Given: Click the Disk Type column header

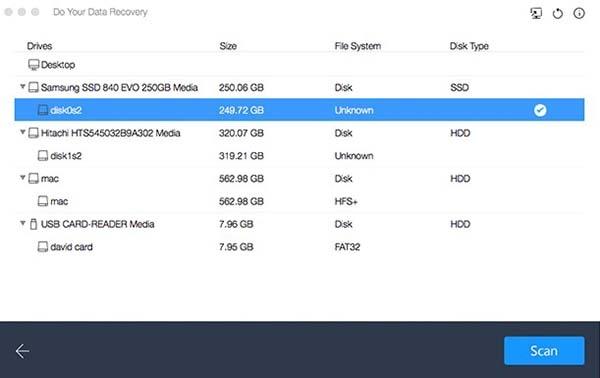Looking at the screenshot, I should 469,46.
